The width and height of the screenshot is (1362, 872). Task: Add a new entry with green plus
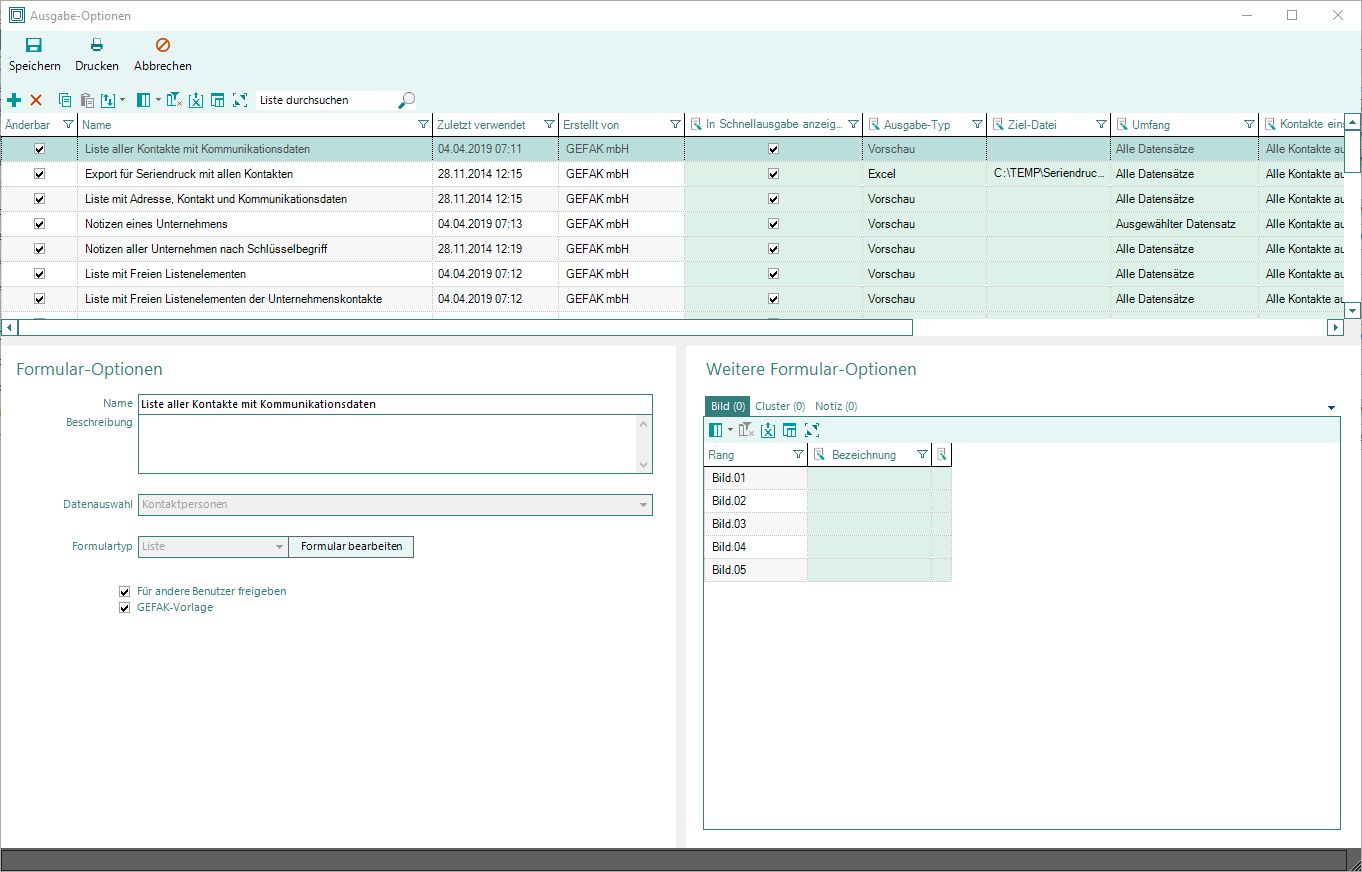(x=14, y=100)
